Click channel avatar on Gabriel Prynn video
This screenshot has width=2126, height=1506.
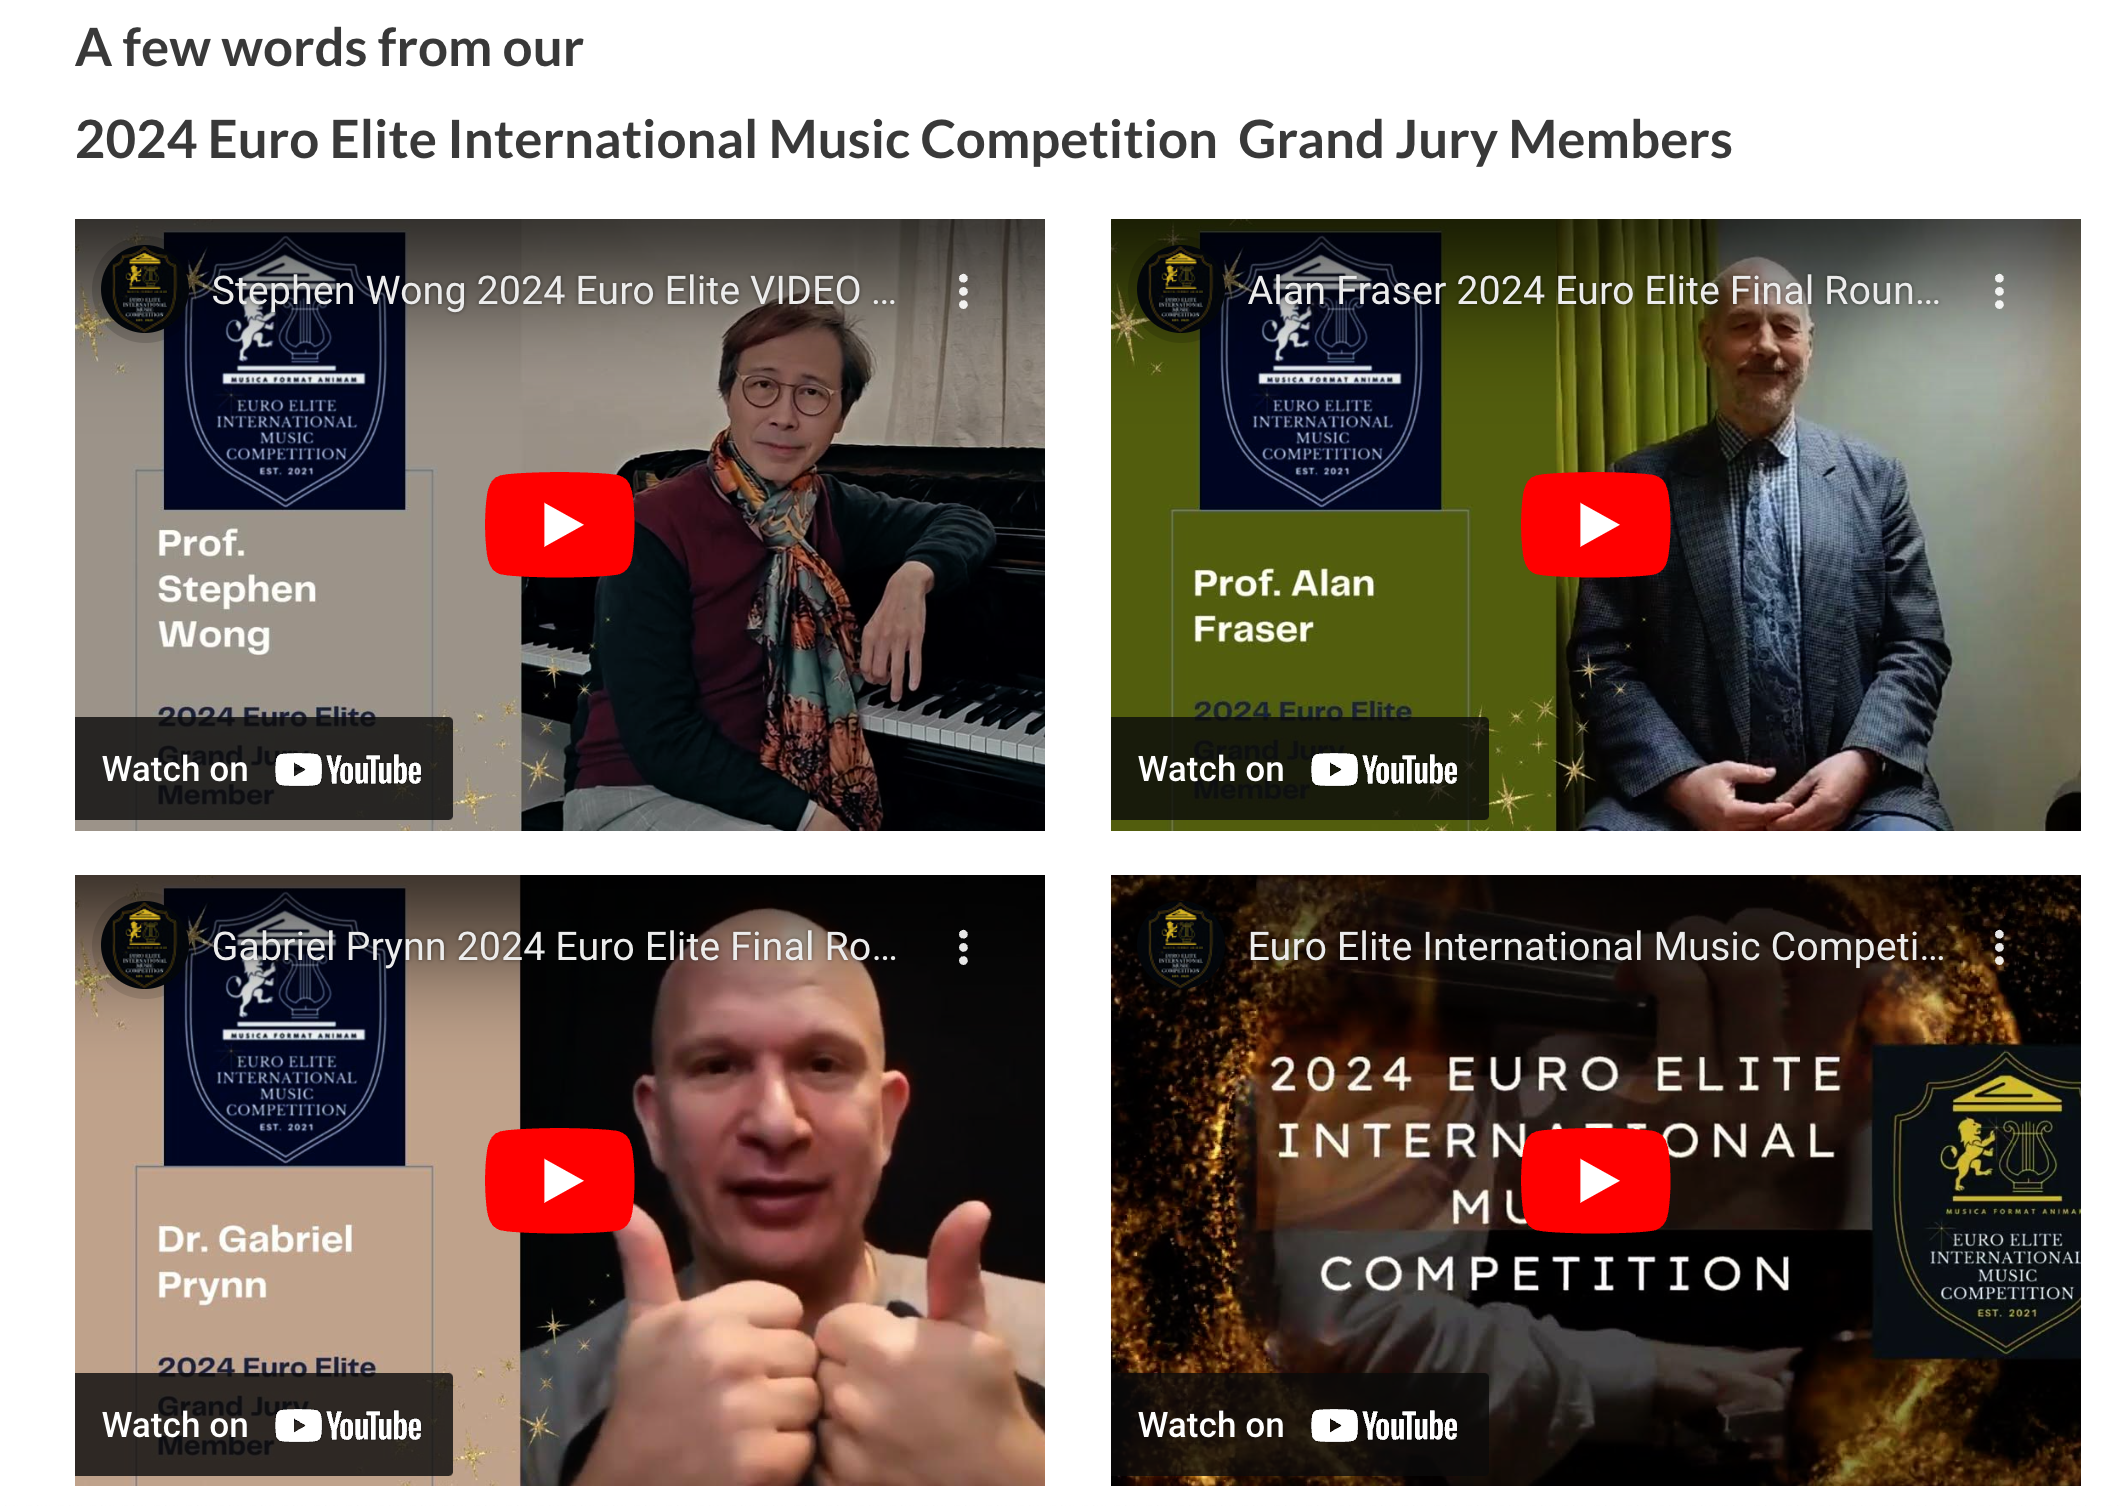pyautogui.click(x=144, y=946)
